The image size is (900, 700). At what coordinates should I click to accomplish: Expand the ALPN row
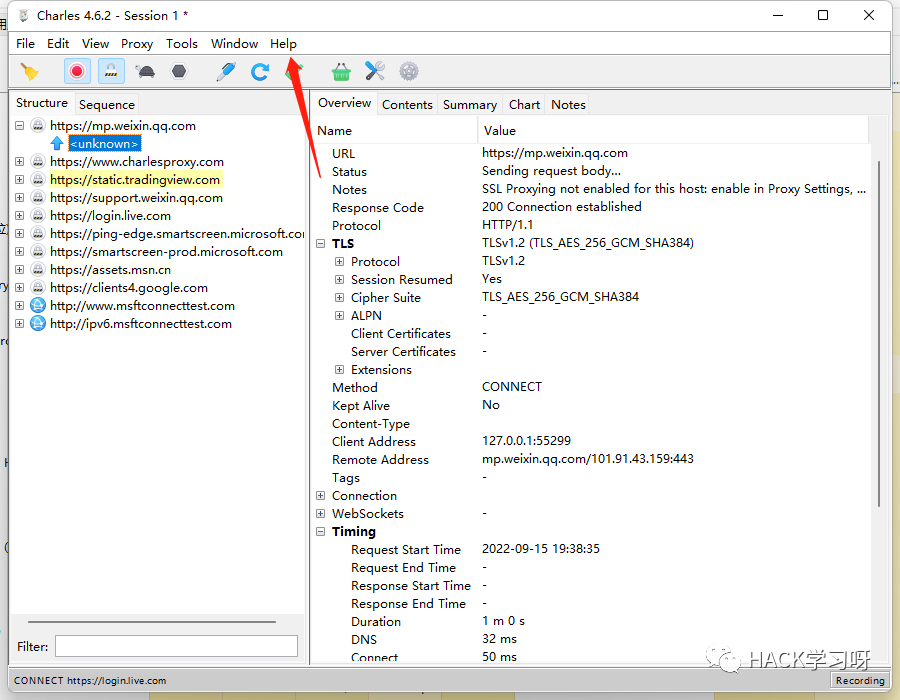[x=339, y=316]
